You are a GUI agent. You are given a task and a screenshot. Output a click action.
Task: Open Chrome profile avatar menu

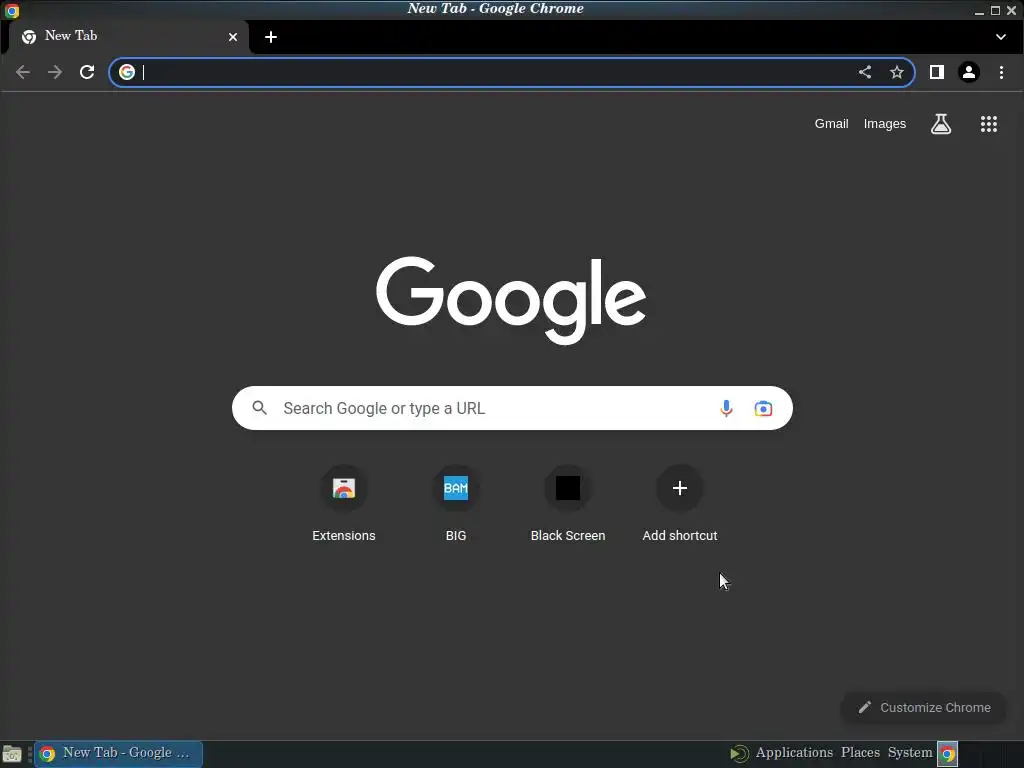coord(968,72)
